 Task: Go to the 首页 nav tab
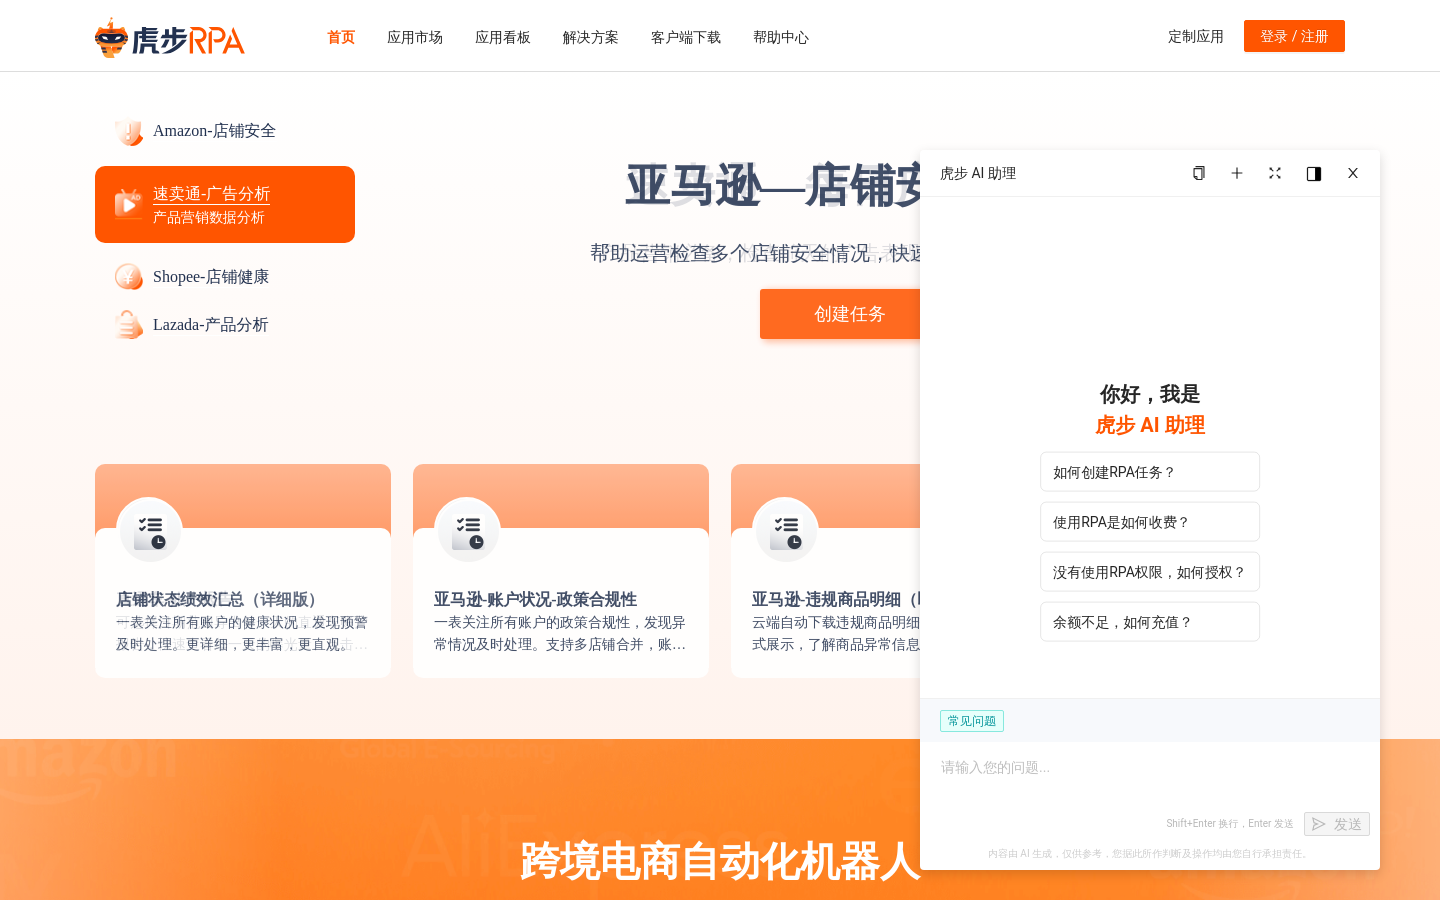pos(341,37)
